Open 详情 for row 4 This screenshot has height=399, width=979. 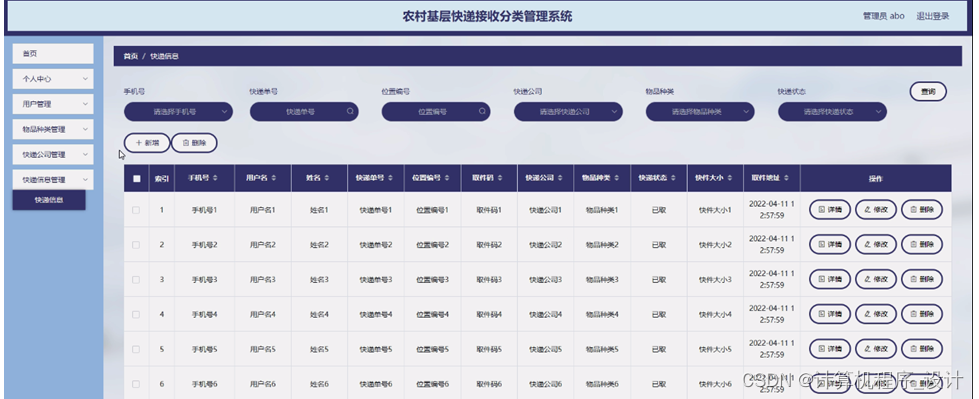click(x=830, y=314)
